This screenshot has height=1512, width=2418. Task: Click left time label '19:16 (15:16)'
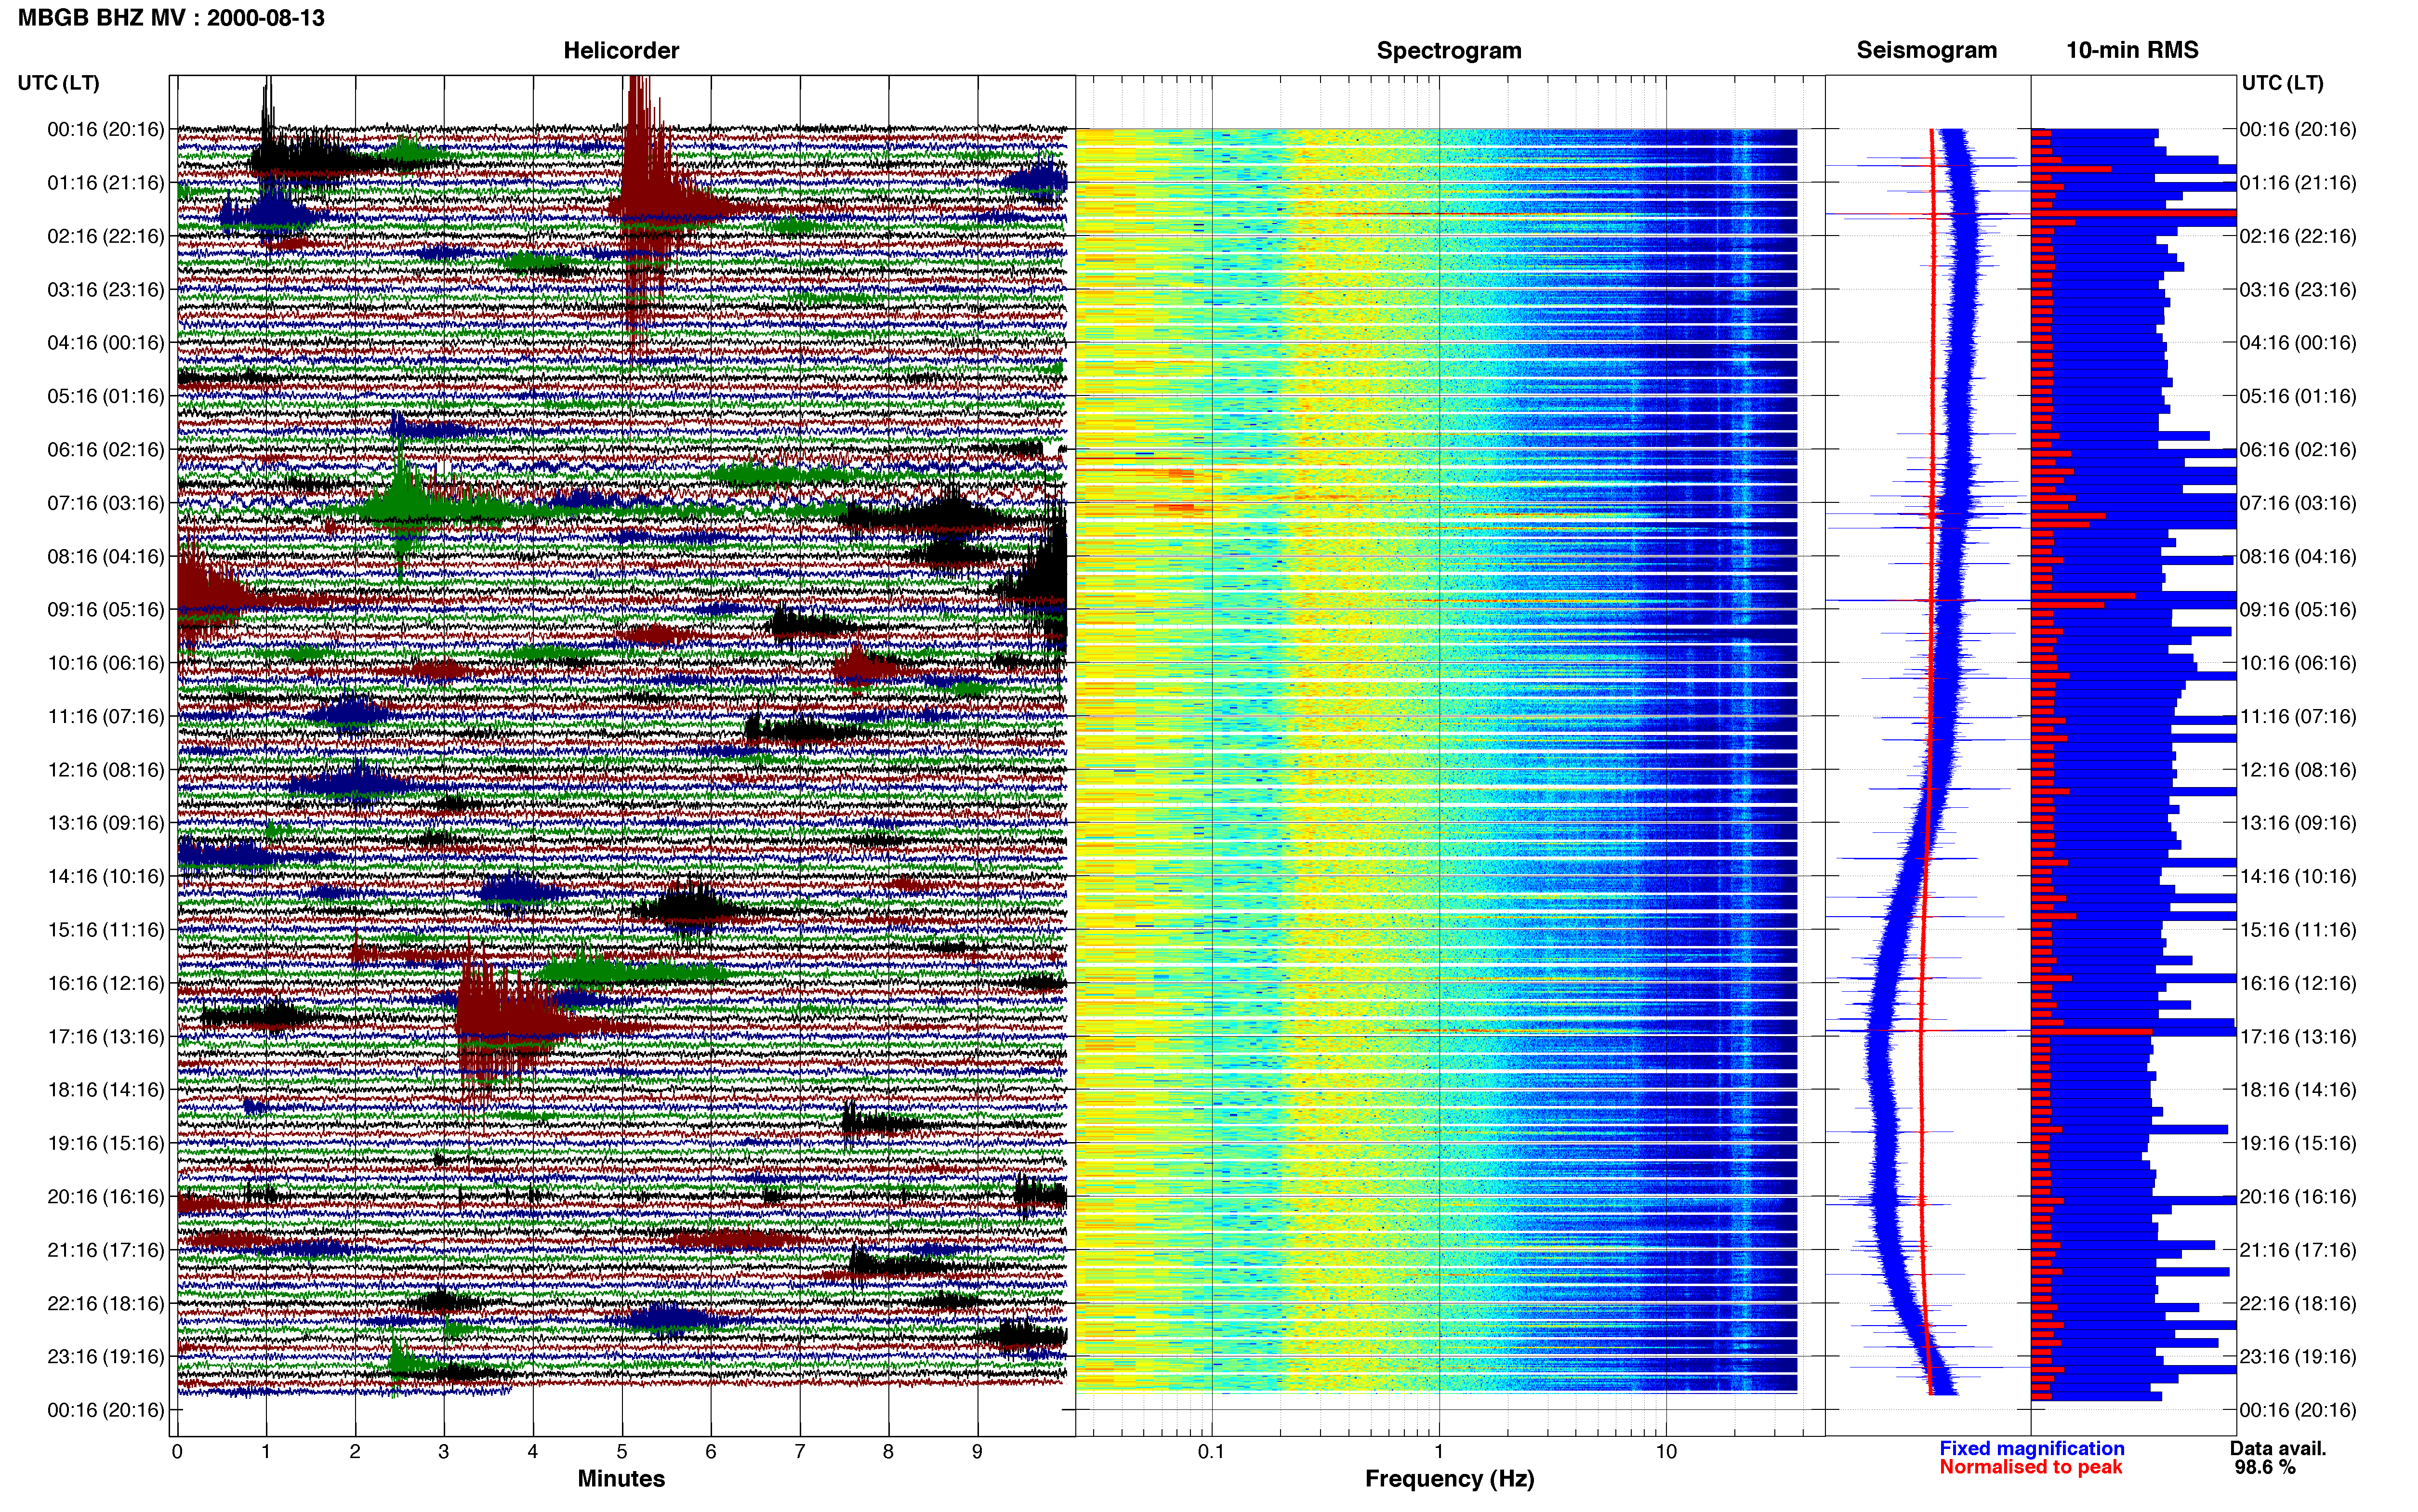pos(106,1143)
